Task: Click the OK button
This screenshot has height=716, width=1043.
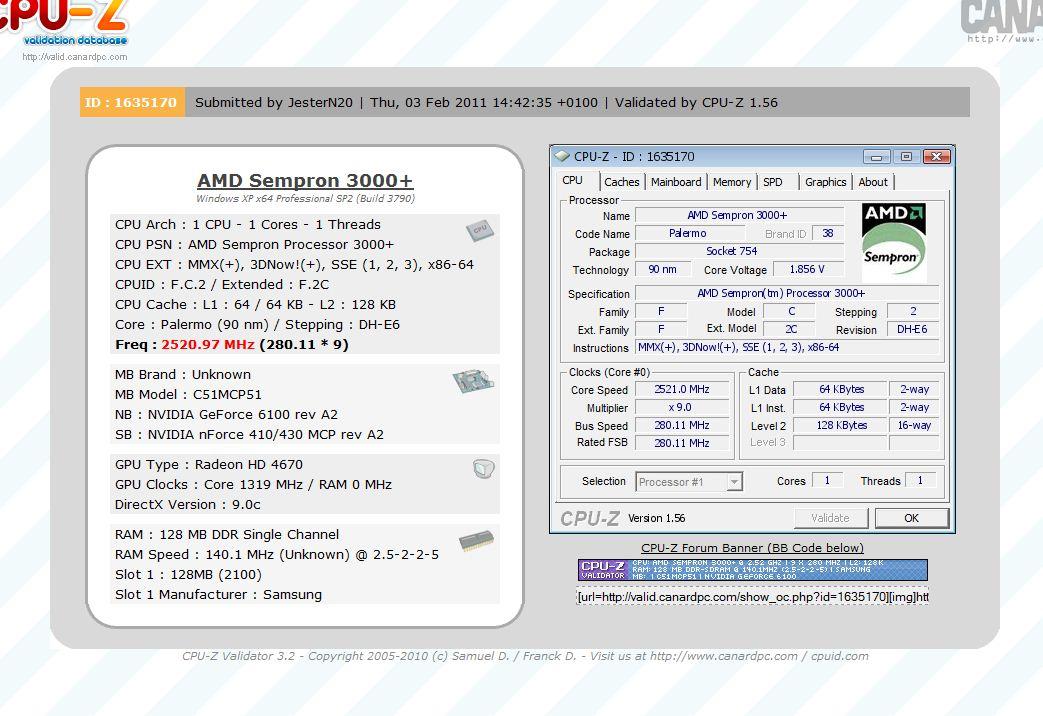Action: click(x=911, y=518)
